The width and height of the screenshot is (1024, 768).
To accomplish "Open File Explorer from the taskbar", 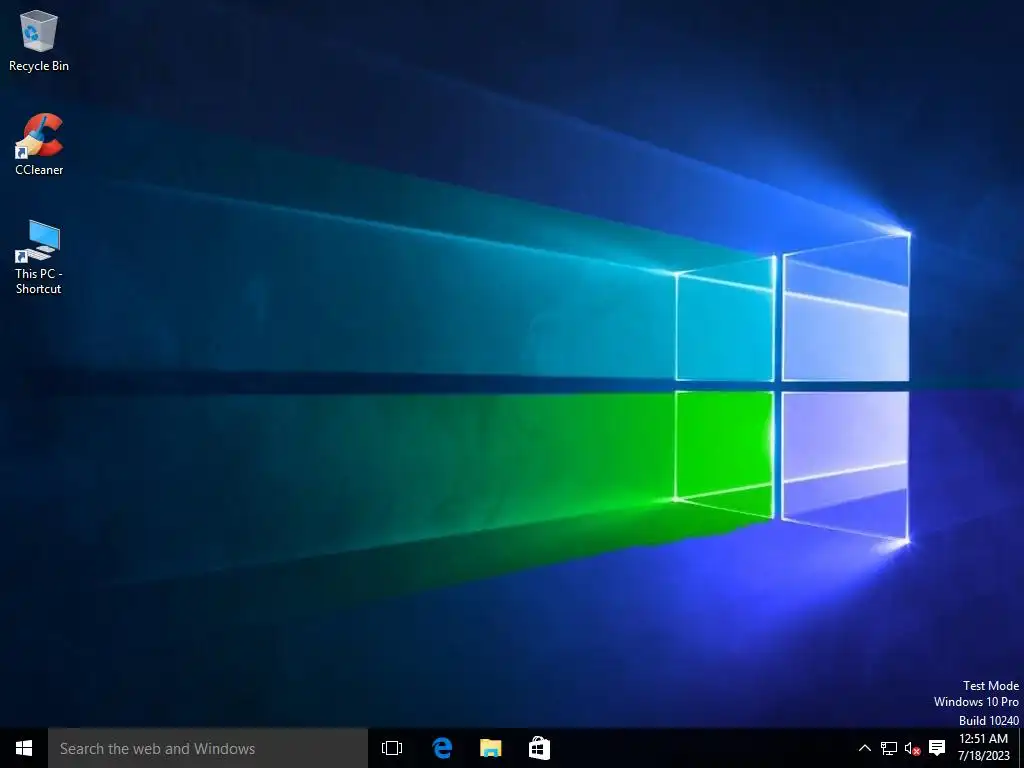I will [490, 748].
